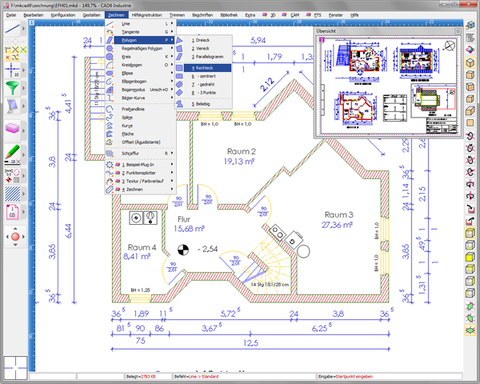The width and height of the screenshot is (480, 384).
Task: Toggle the highlighted green plane icon at right bottom
Action: click(x=470, y=330)
